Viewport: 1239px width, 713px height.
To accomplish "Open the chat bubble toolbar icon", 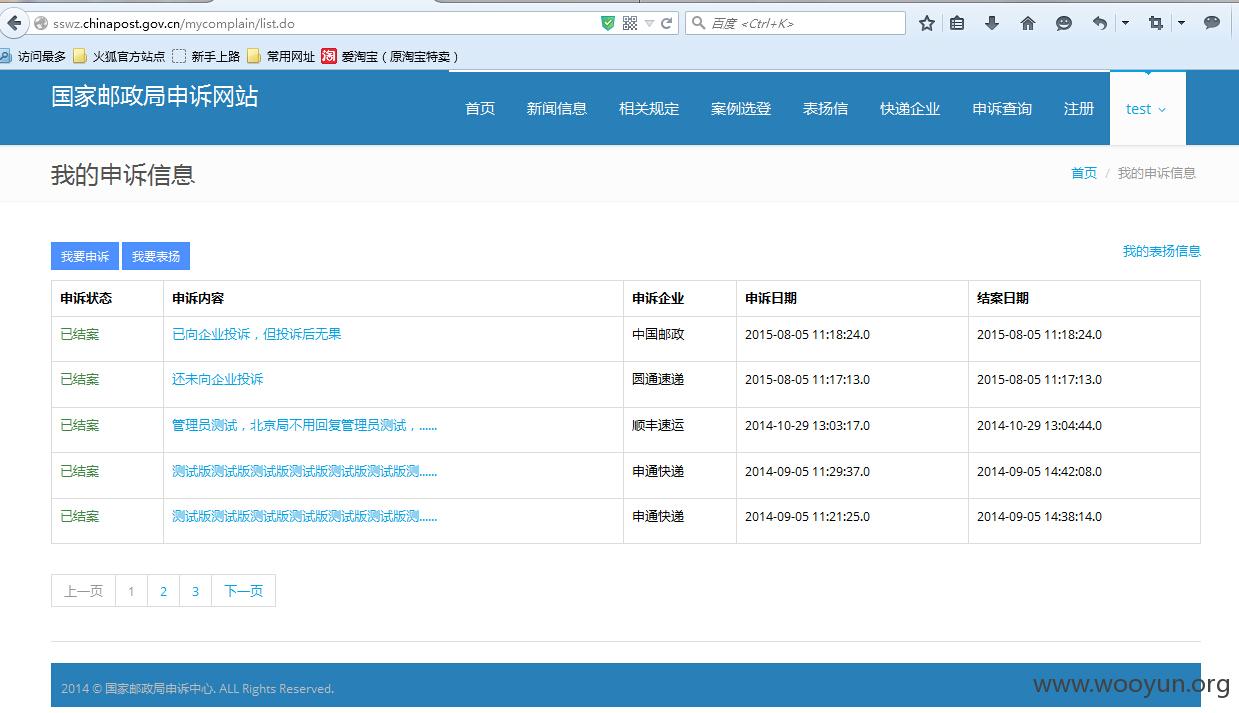I will (x=1212, y=23).
